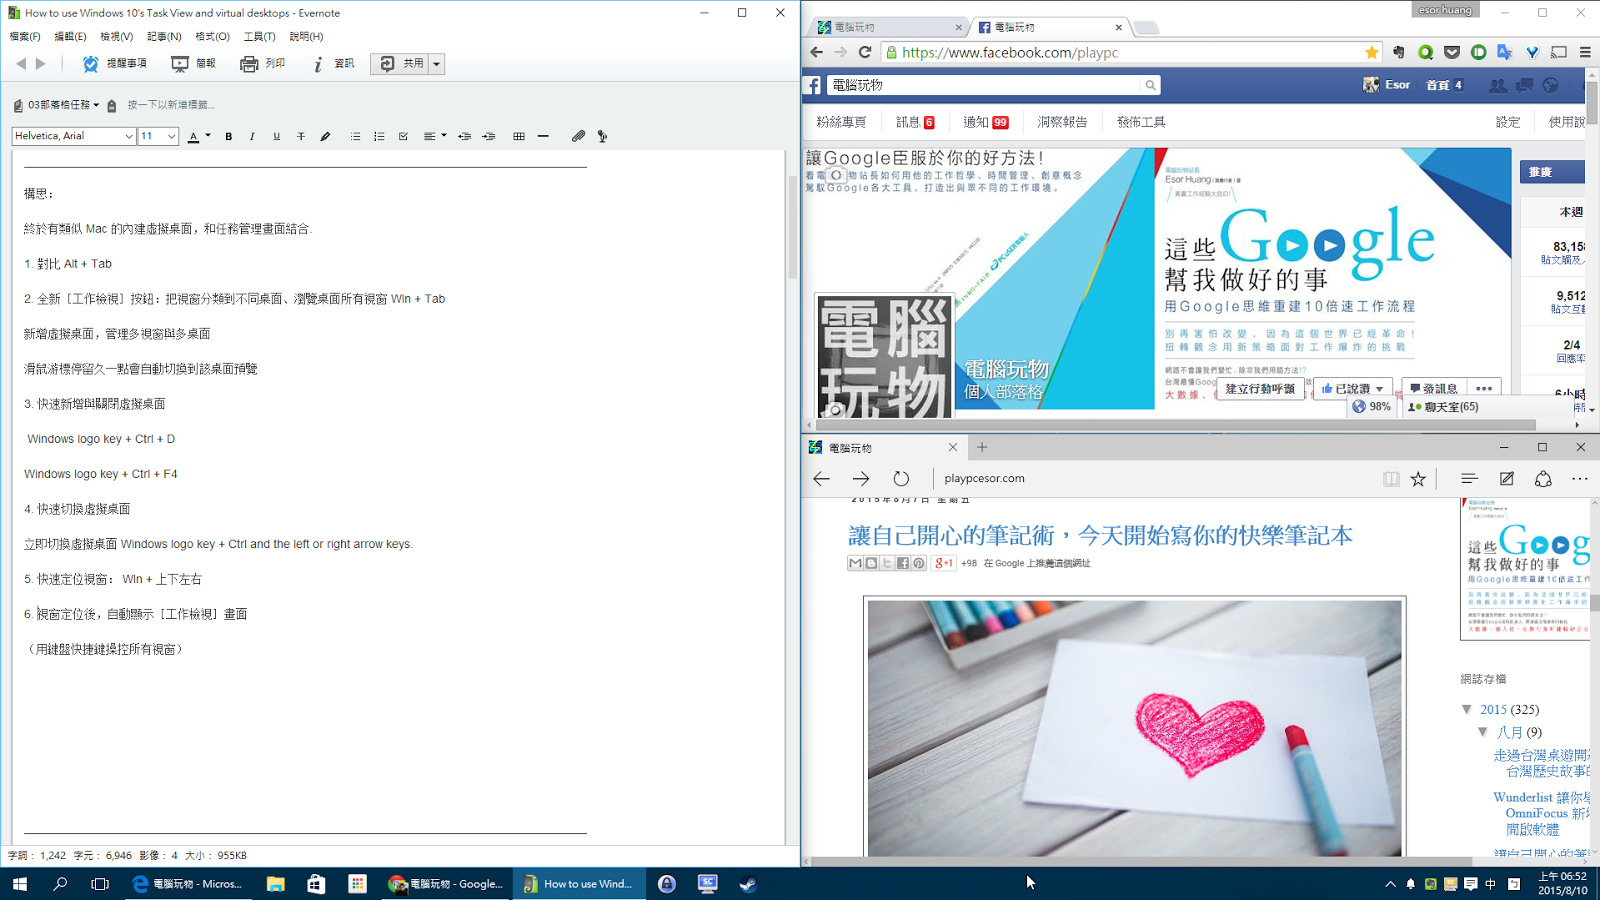Apply bold formatting in Evernote
Viewport: 1600px width, 900px height.
[229, 136]
